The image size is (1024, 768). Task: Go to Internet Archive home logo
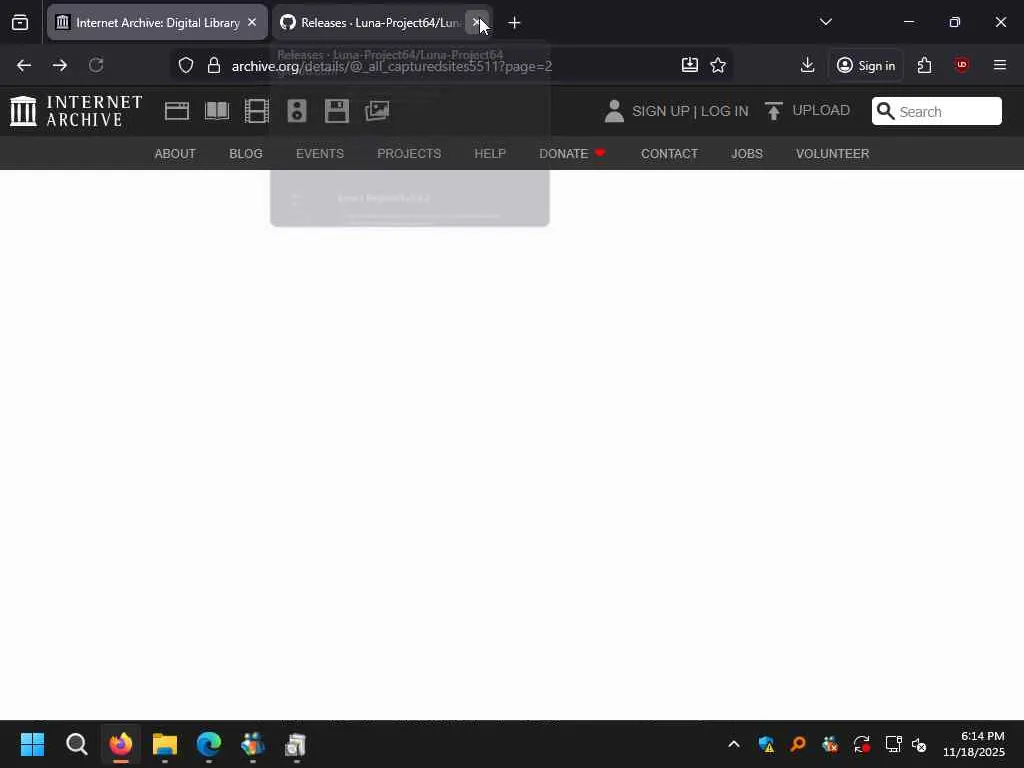pos(76,111)
